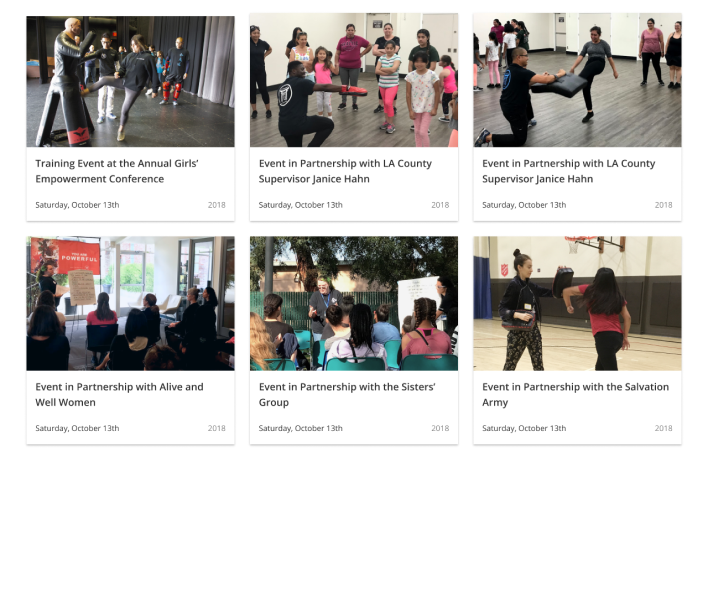Click the 2018 year on the Girls' Empowerment card
The height and width of the screenshot is (600, 708).
pos(217,205)
